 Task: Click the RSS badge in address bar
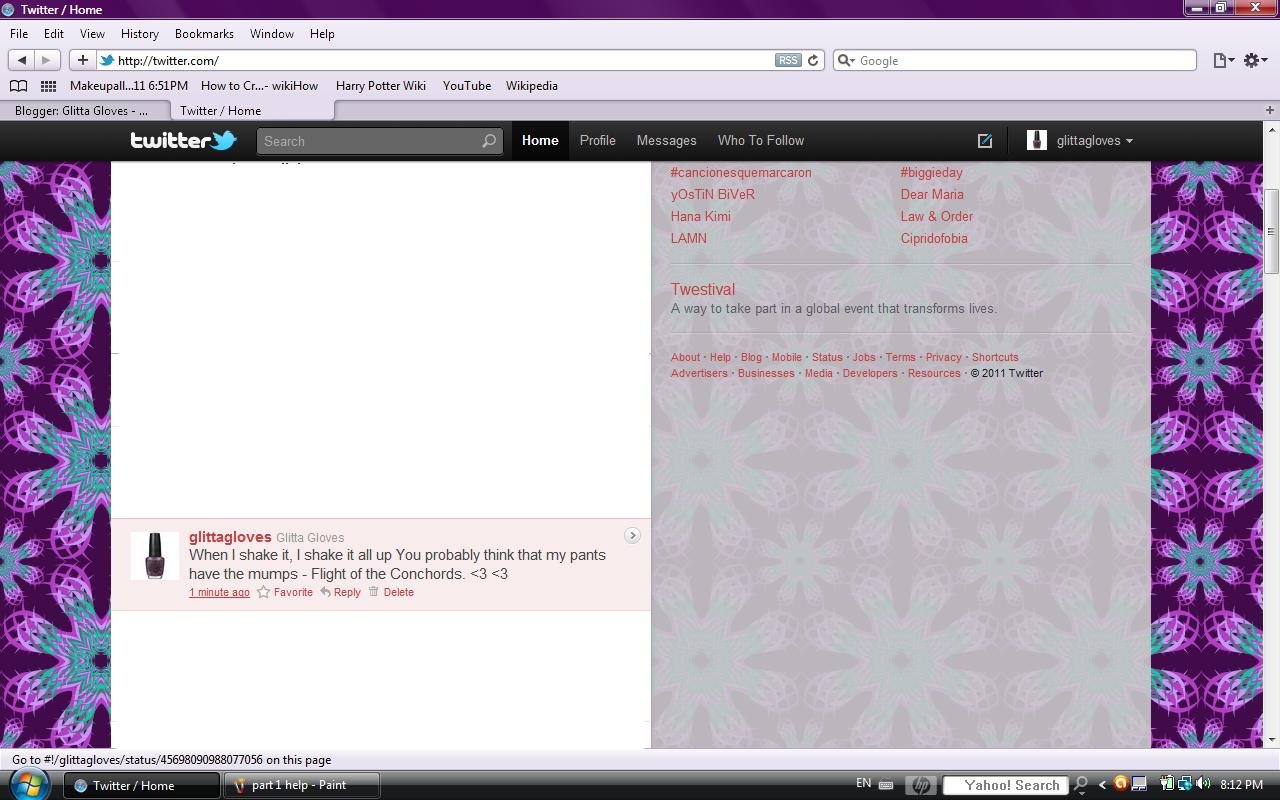pyautogui.click(x=788, y=60)
